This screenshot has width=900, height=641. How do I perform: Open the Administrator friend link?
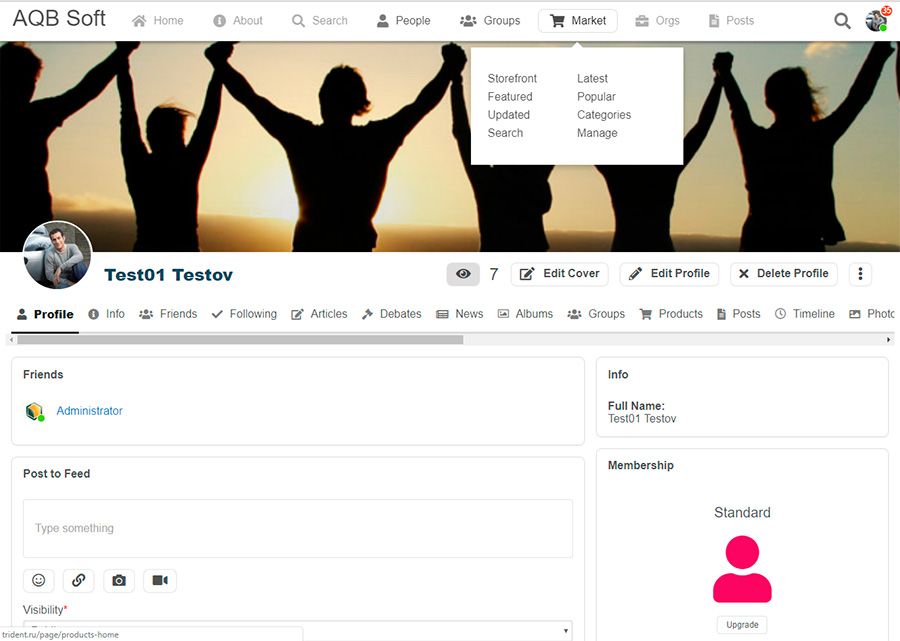[89, 411]
